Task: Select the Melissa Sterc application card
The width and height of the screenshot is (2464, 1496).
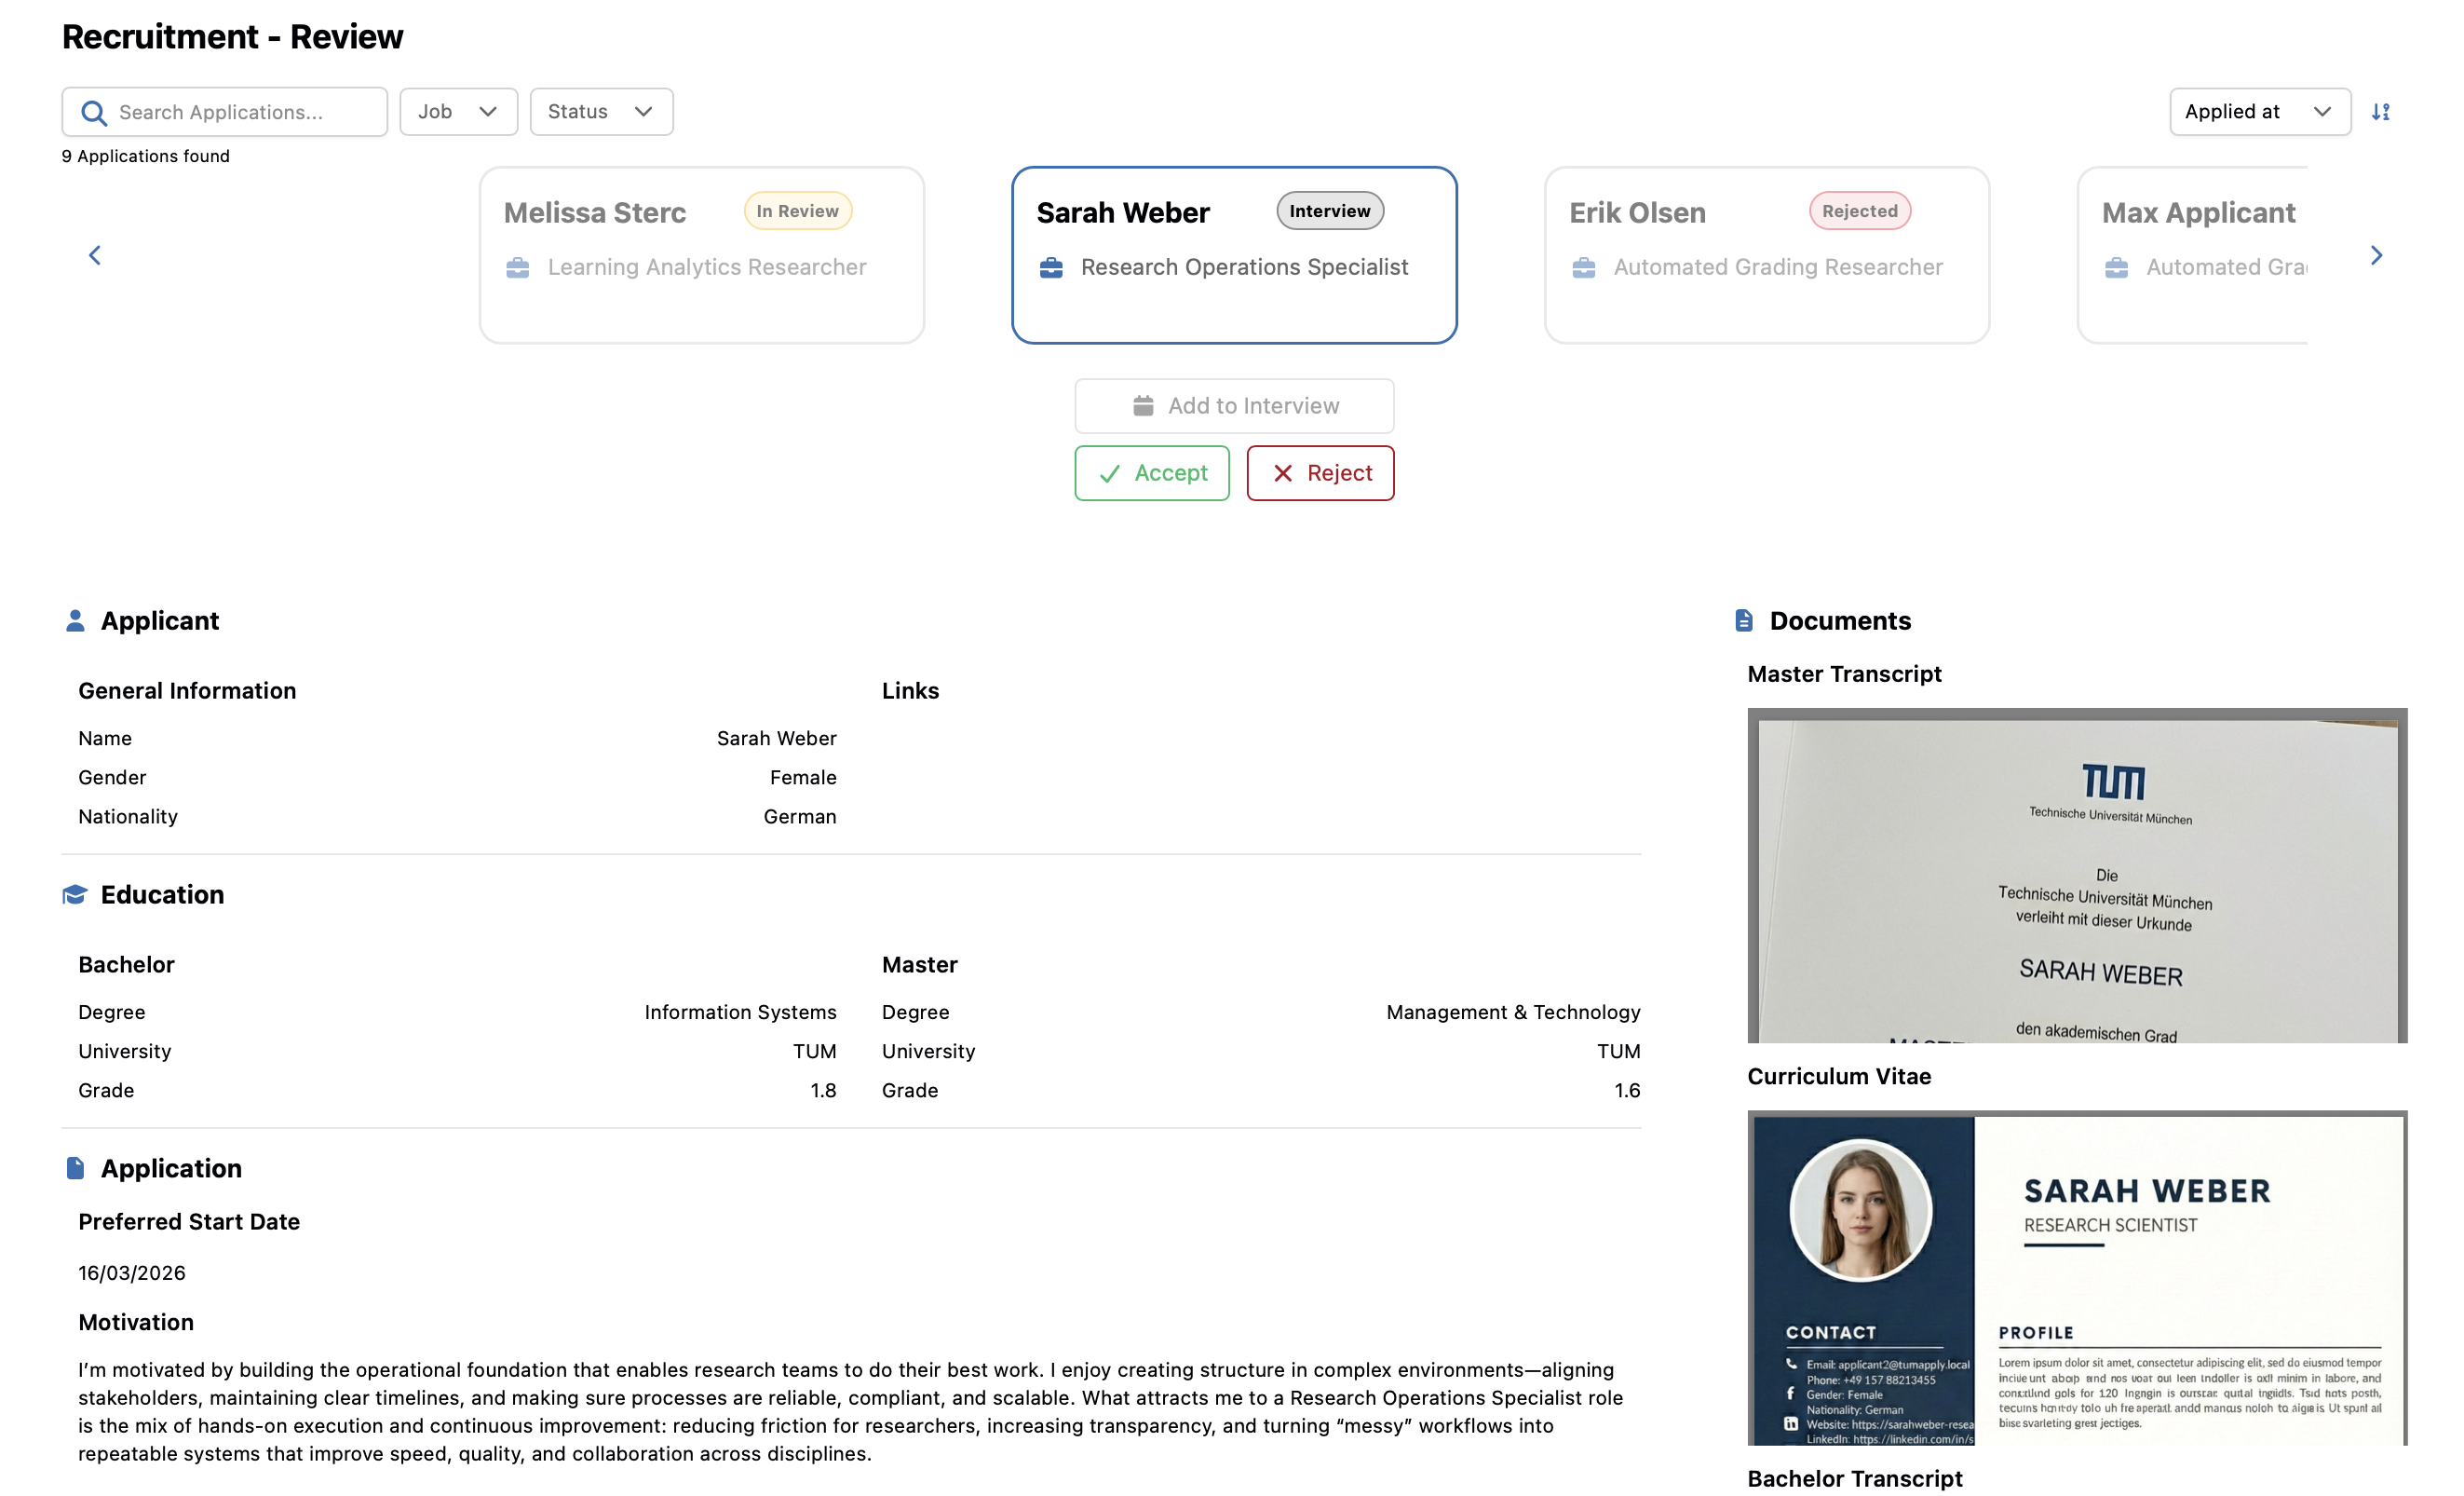Action: tap(701, 256)
